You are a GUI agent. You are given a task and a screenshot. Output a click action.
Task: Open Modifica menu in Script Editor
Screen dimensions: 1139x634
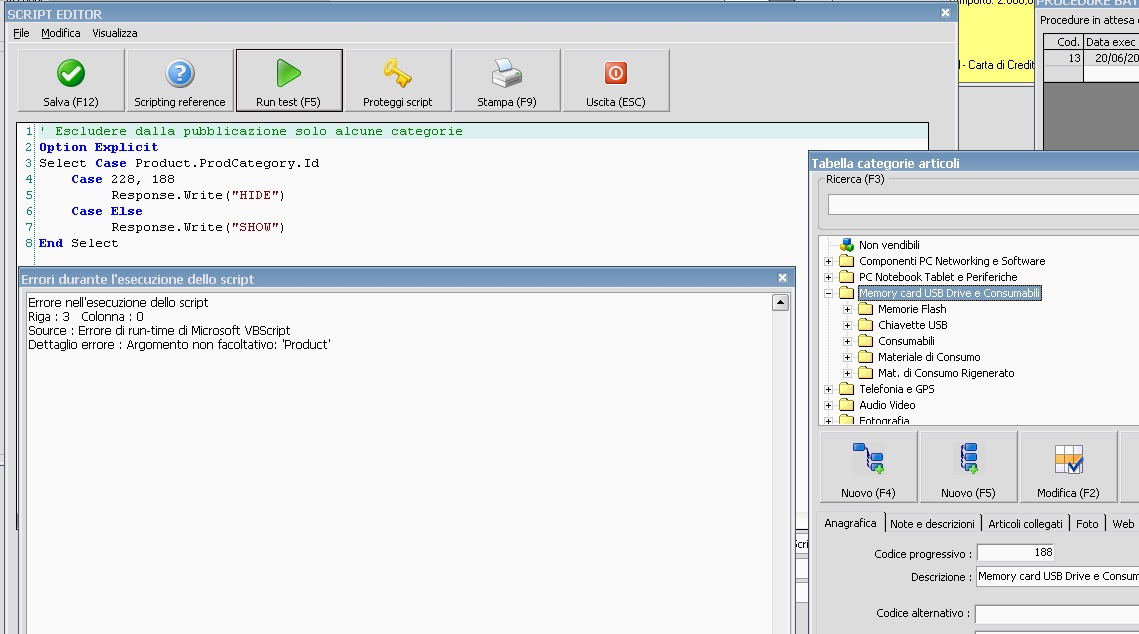tap(60, 33)
